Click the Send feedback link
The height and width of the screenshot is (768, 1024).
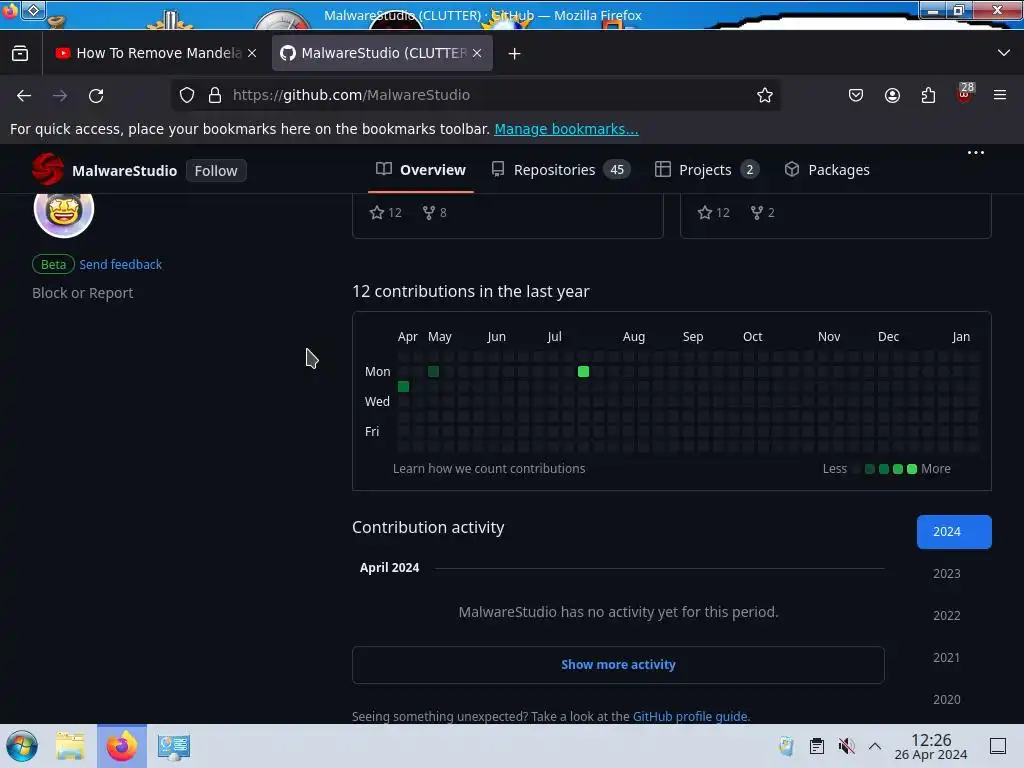tap(121, 264)
